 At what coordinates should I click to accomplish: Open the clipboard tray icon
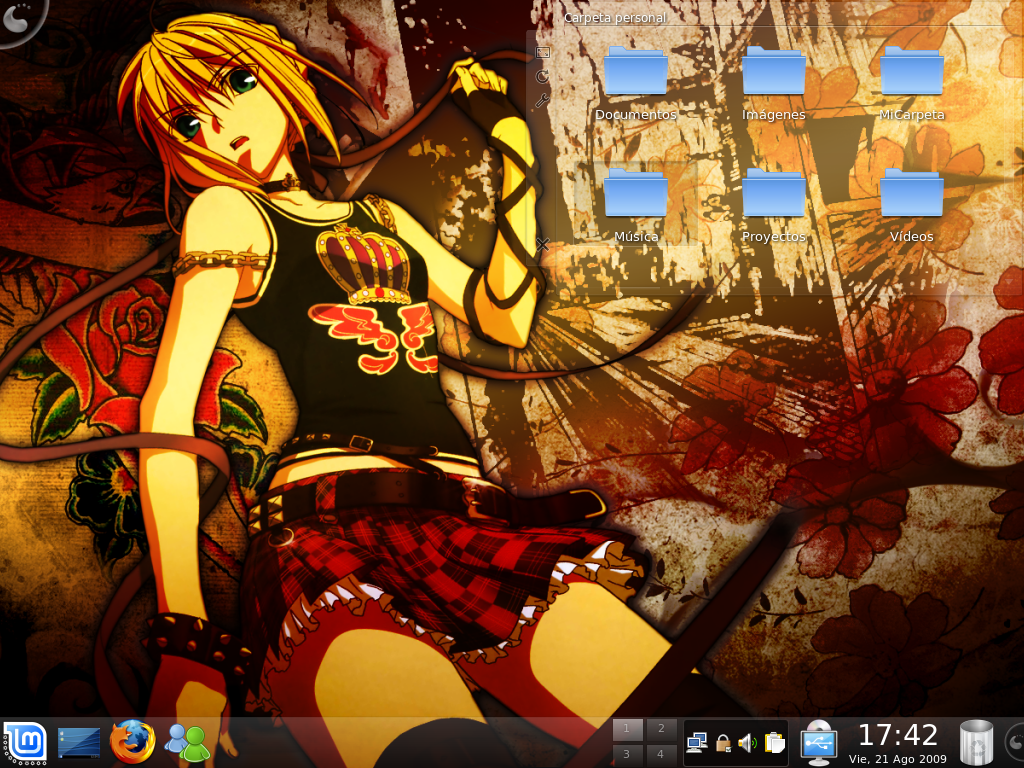775,743
